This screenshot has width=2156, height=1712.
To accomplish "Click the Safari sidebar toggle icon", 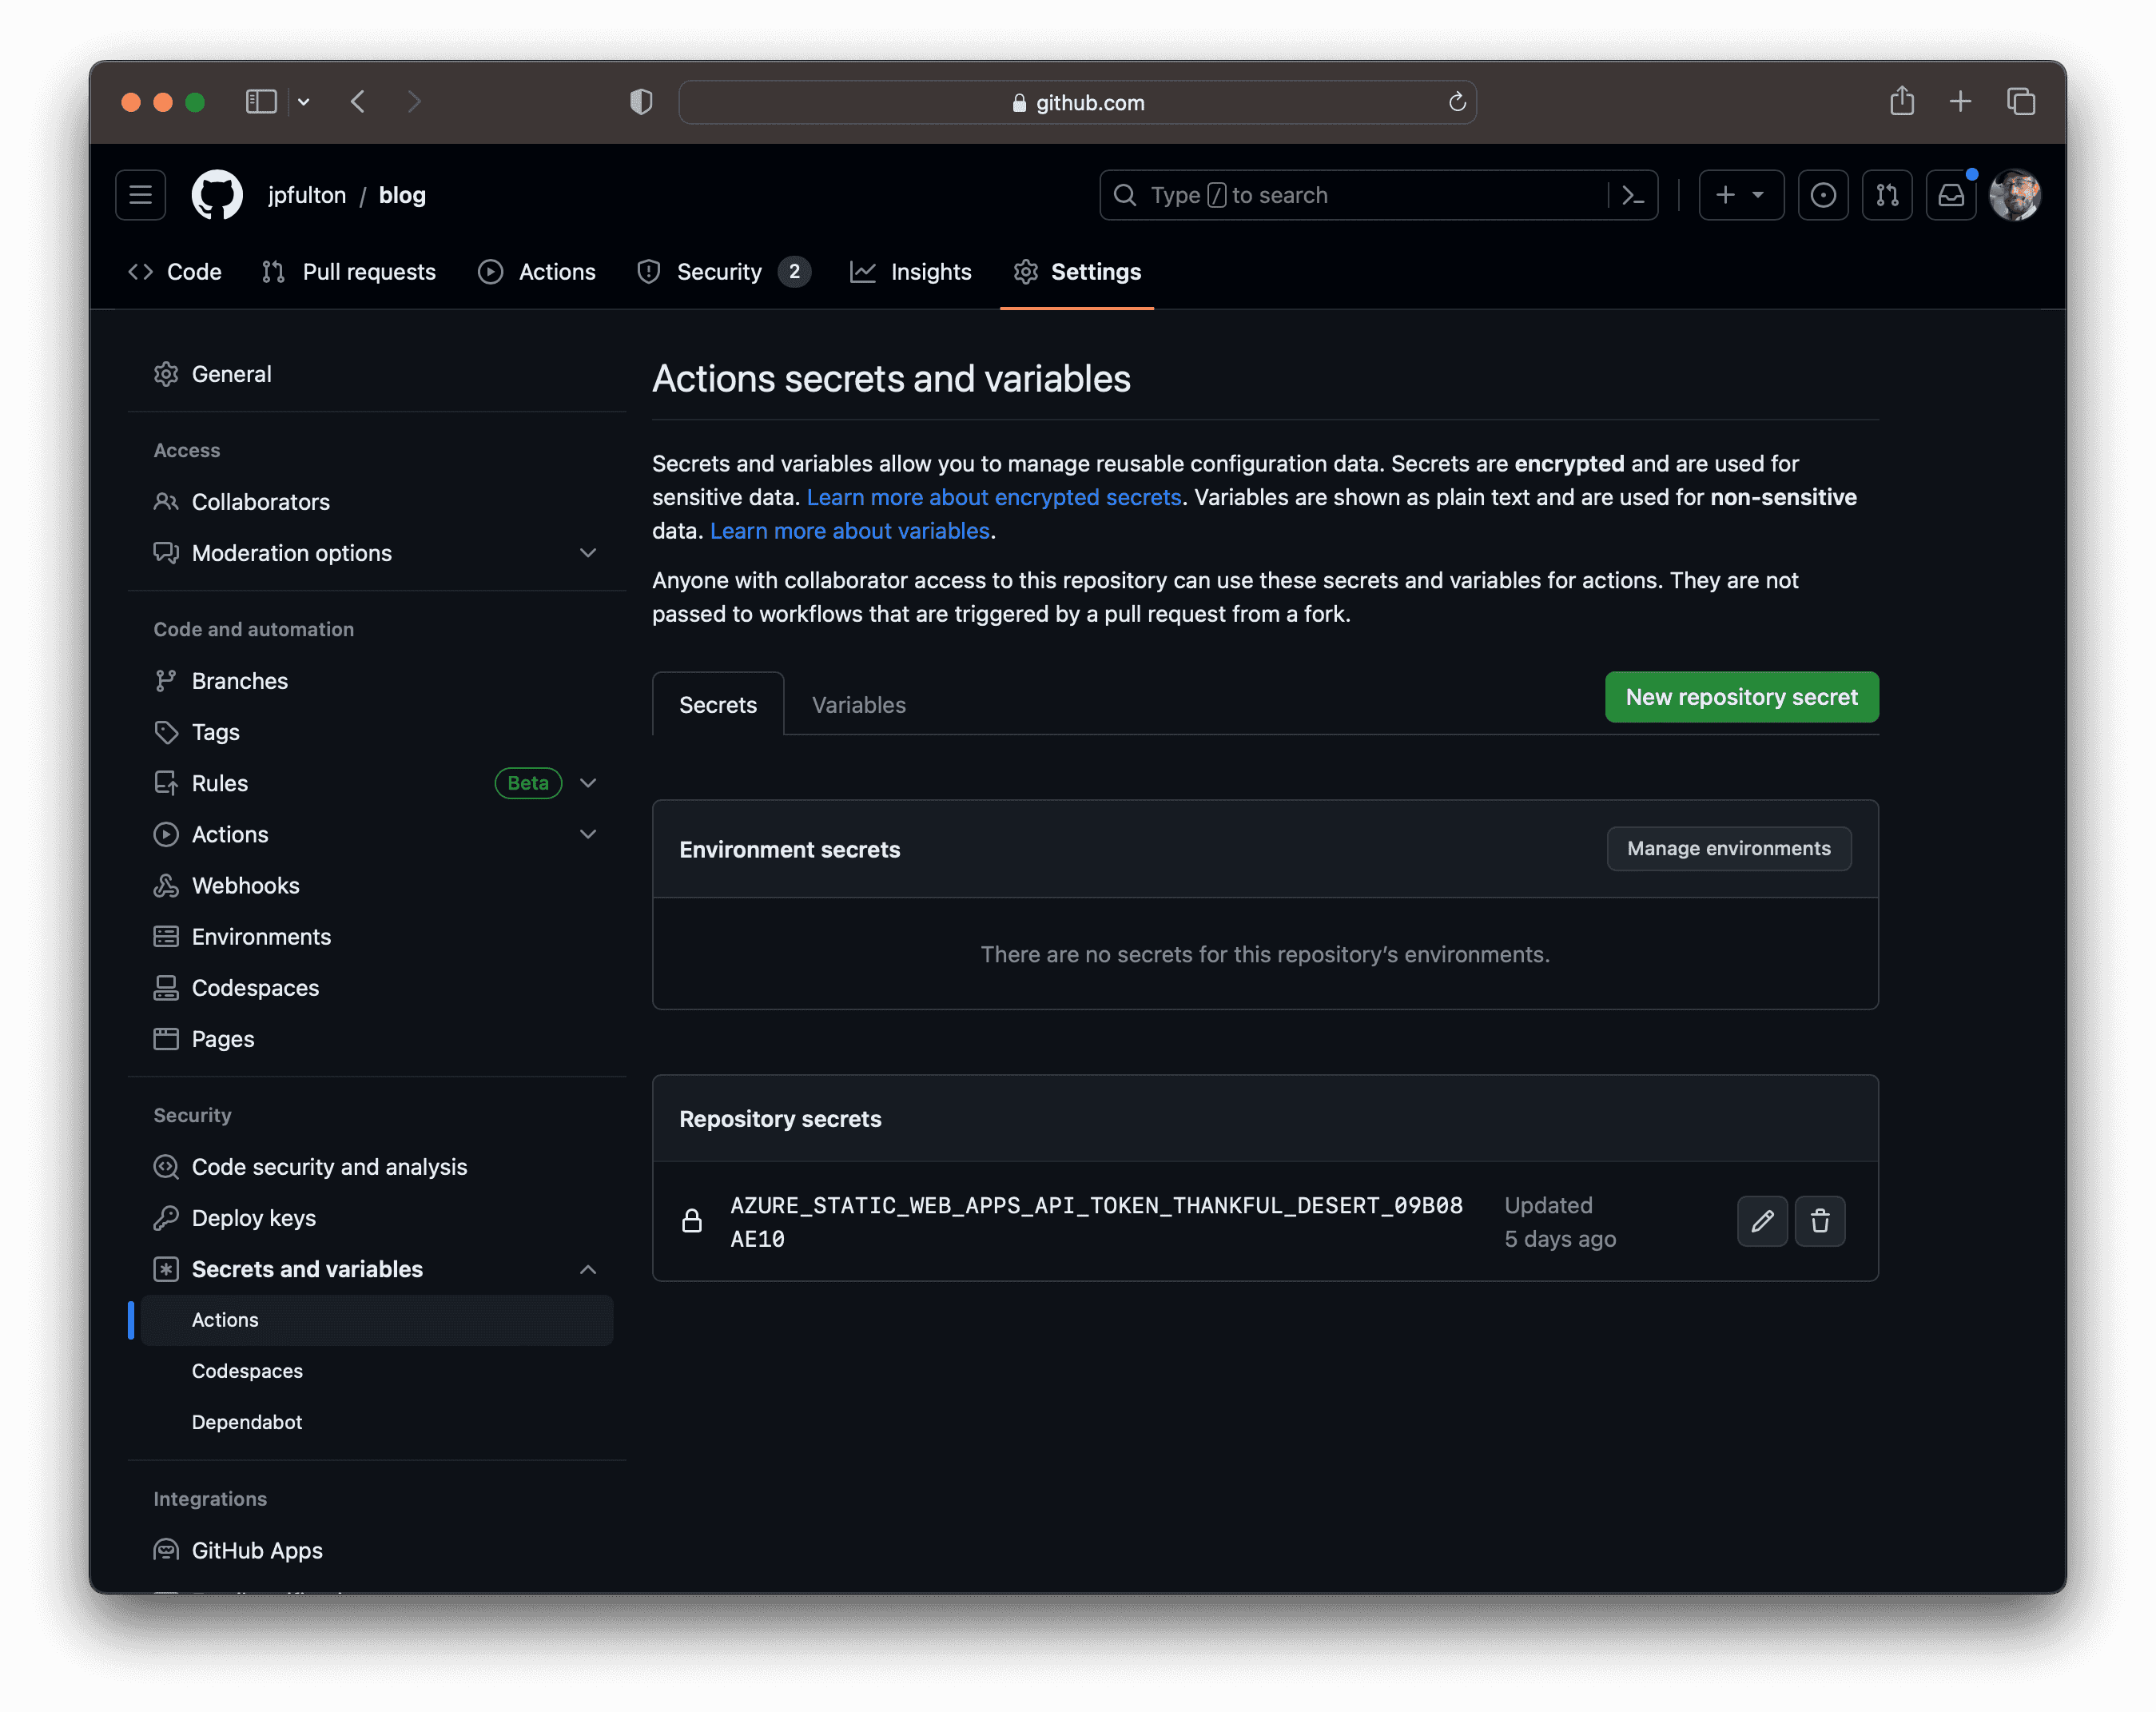I will 261,102.
